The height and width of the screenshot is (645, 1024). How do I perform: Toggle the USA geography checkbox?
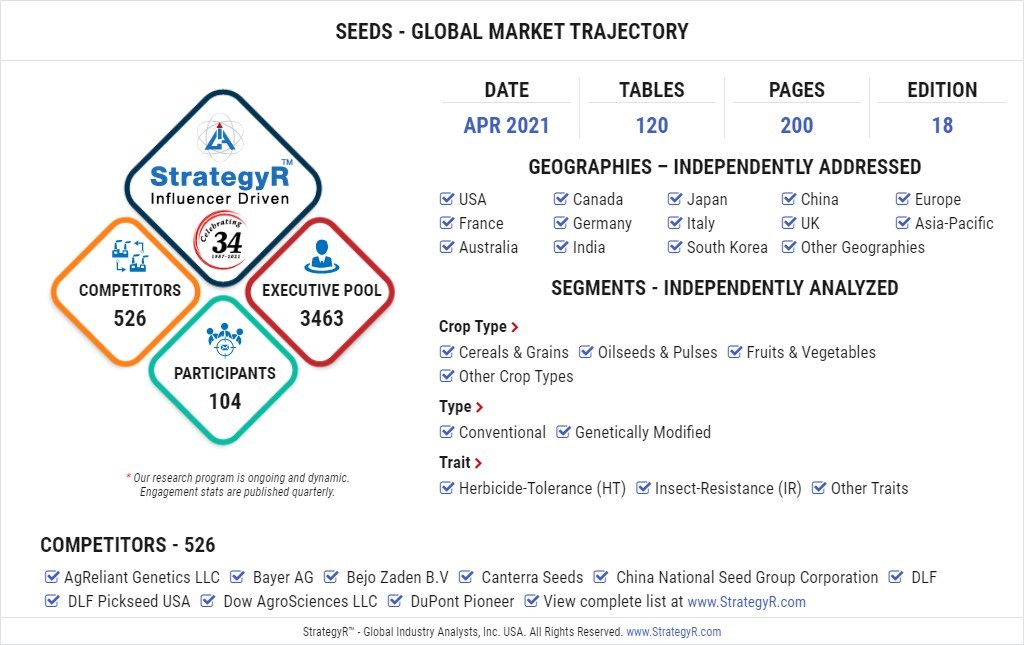coord(447,199)
